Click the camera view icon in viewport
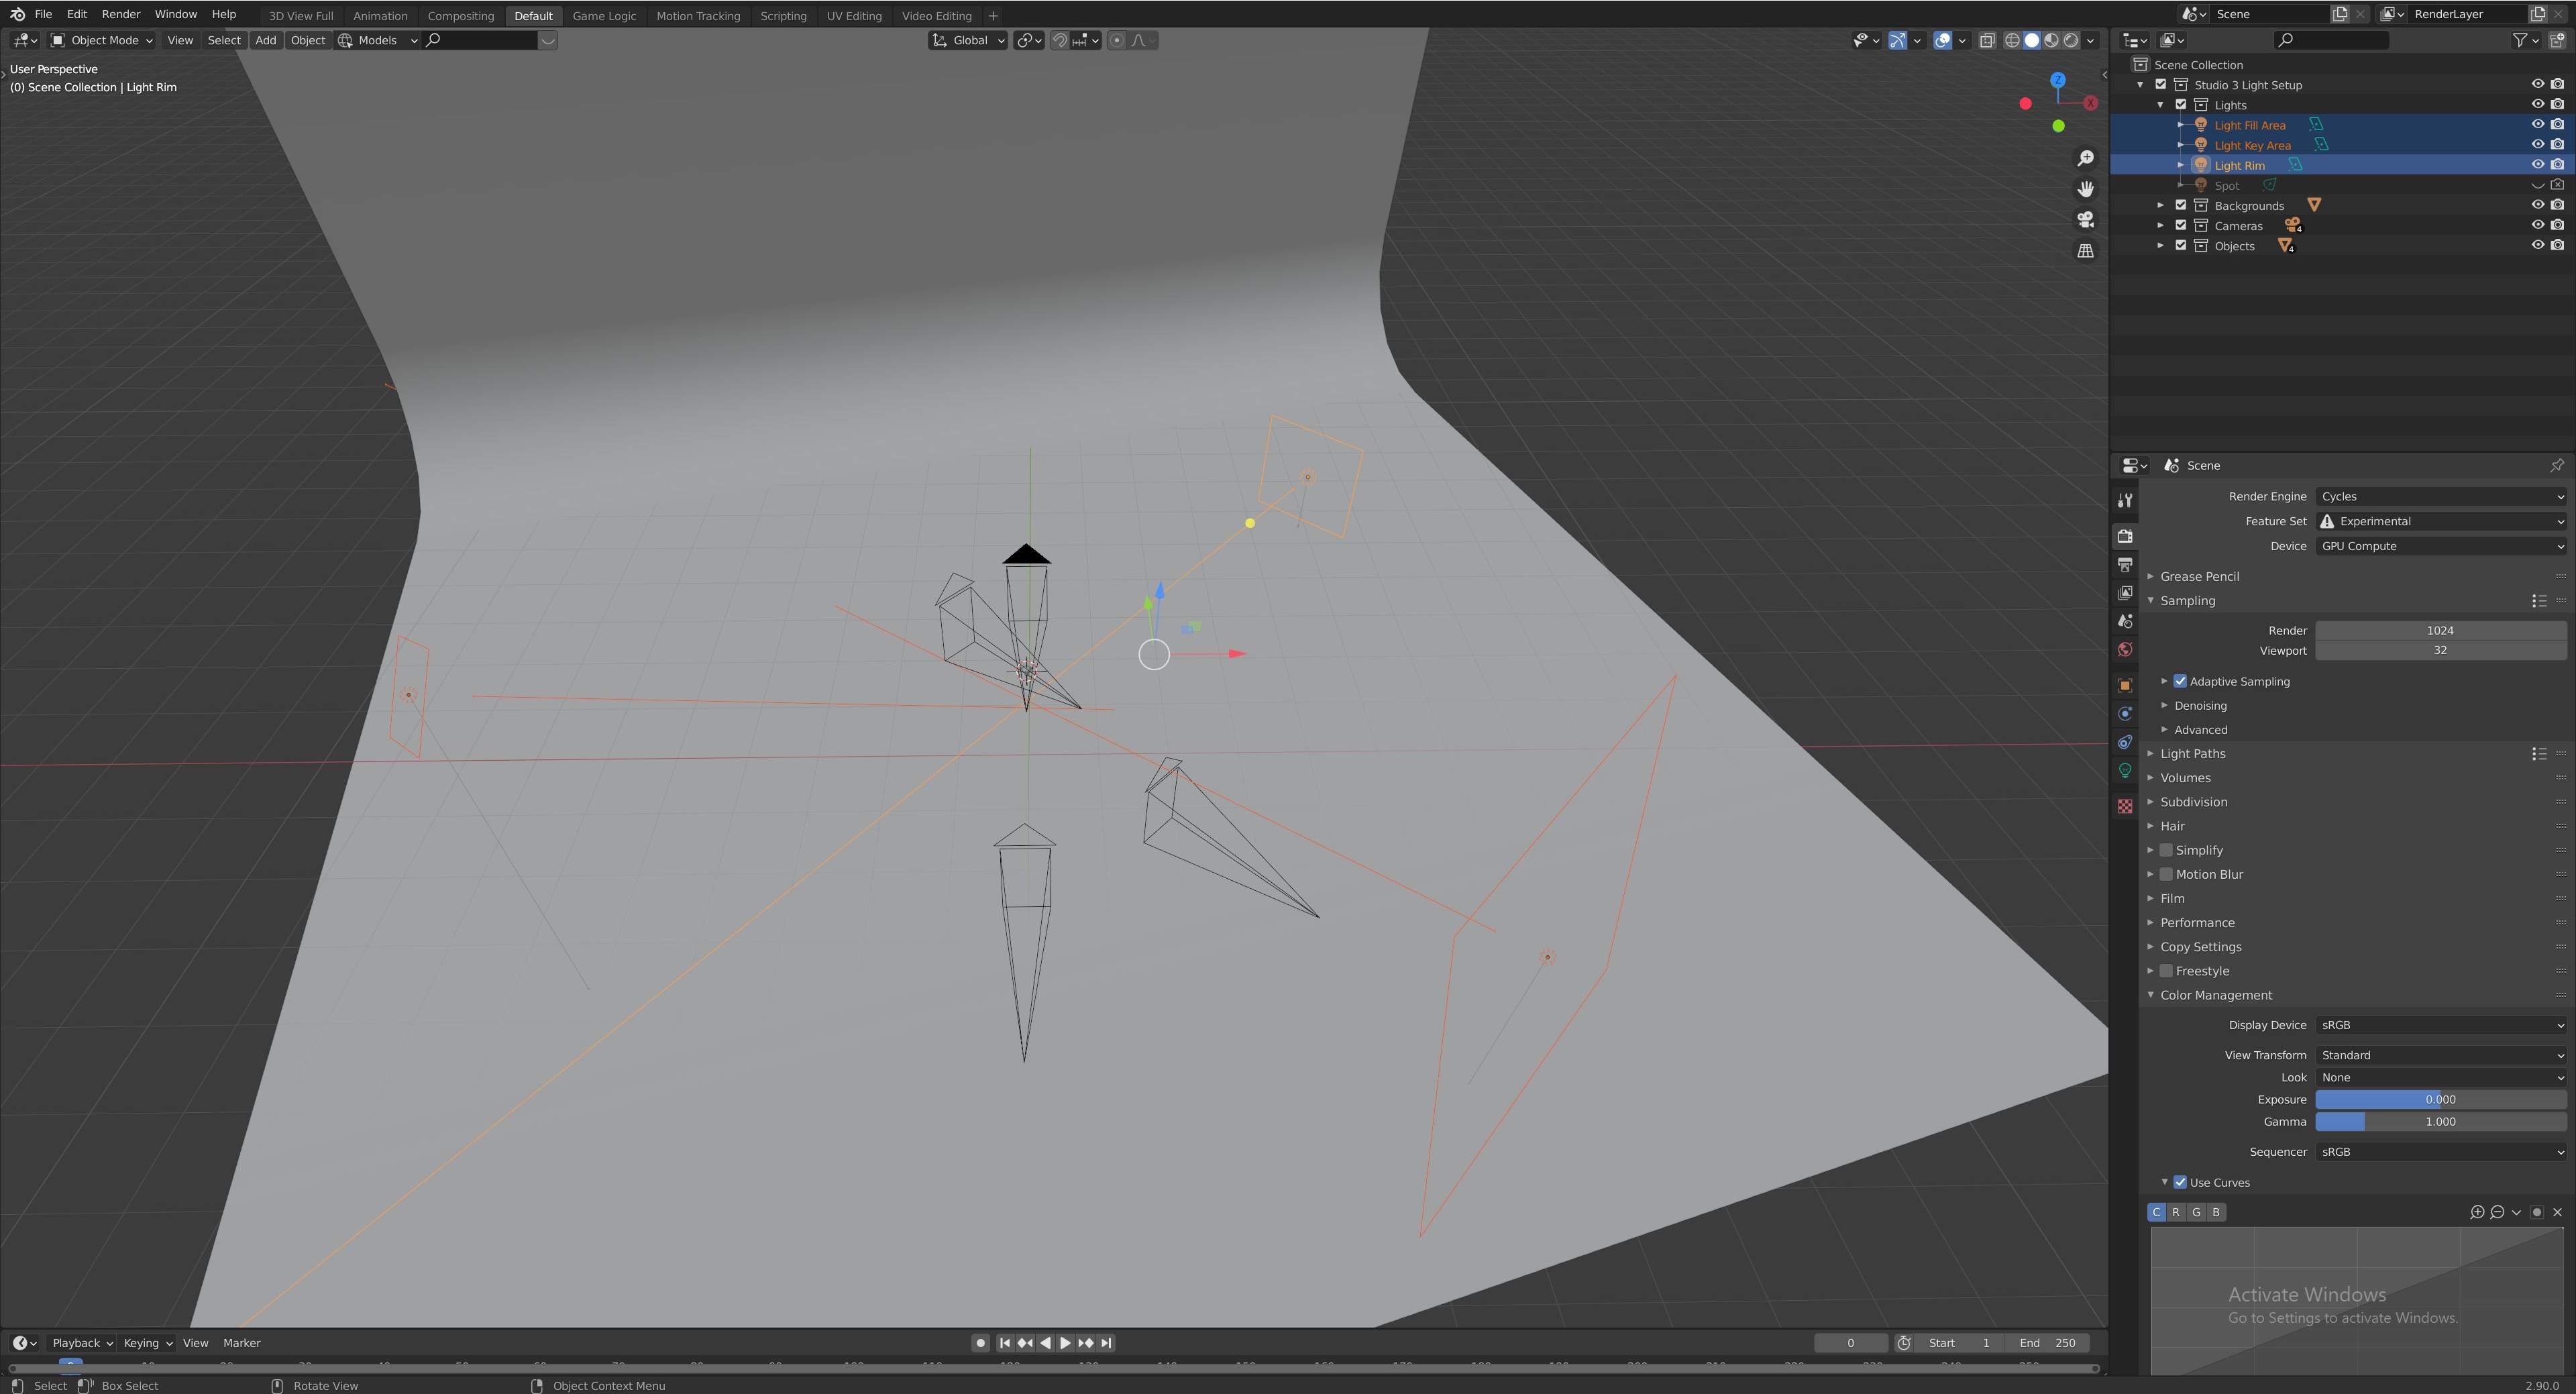The height and width of the screenshot is (1394, 2576). coord(2085,220)
